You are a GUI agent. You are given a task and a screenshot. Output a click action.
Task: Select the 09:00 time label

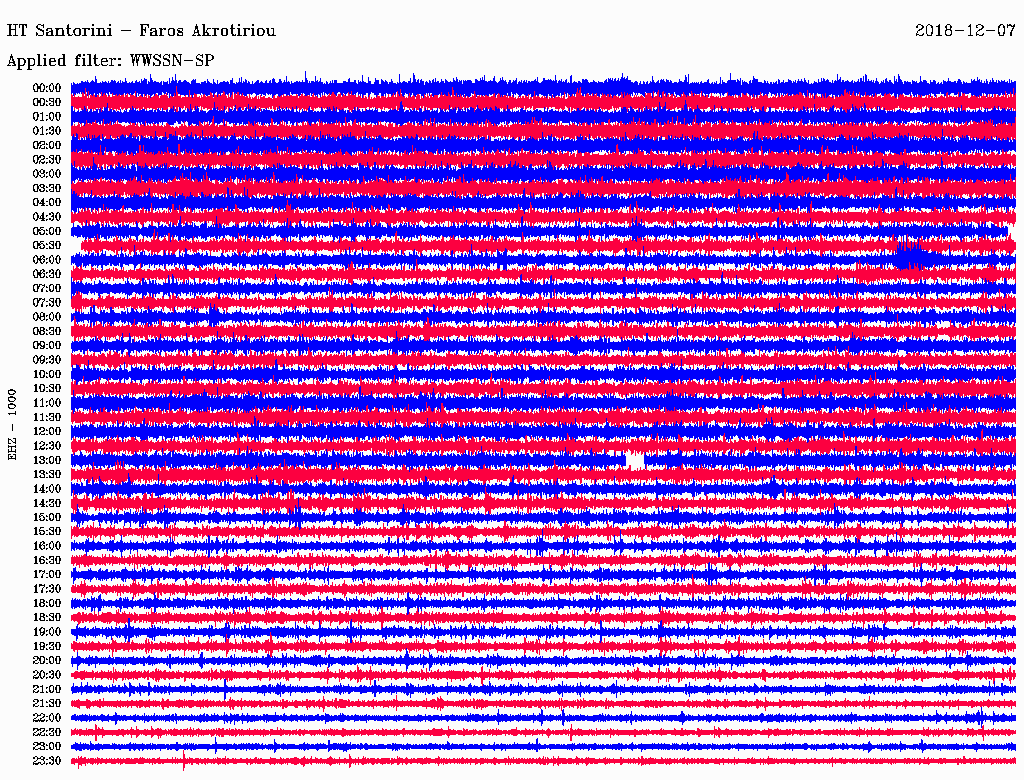click(x=47, y=346)
